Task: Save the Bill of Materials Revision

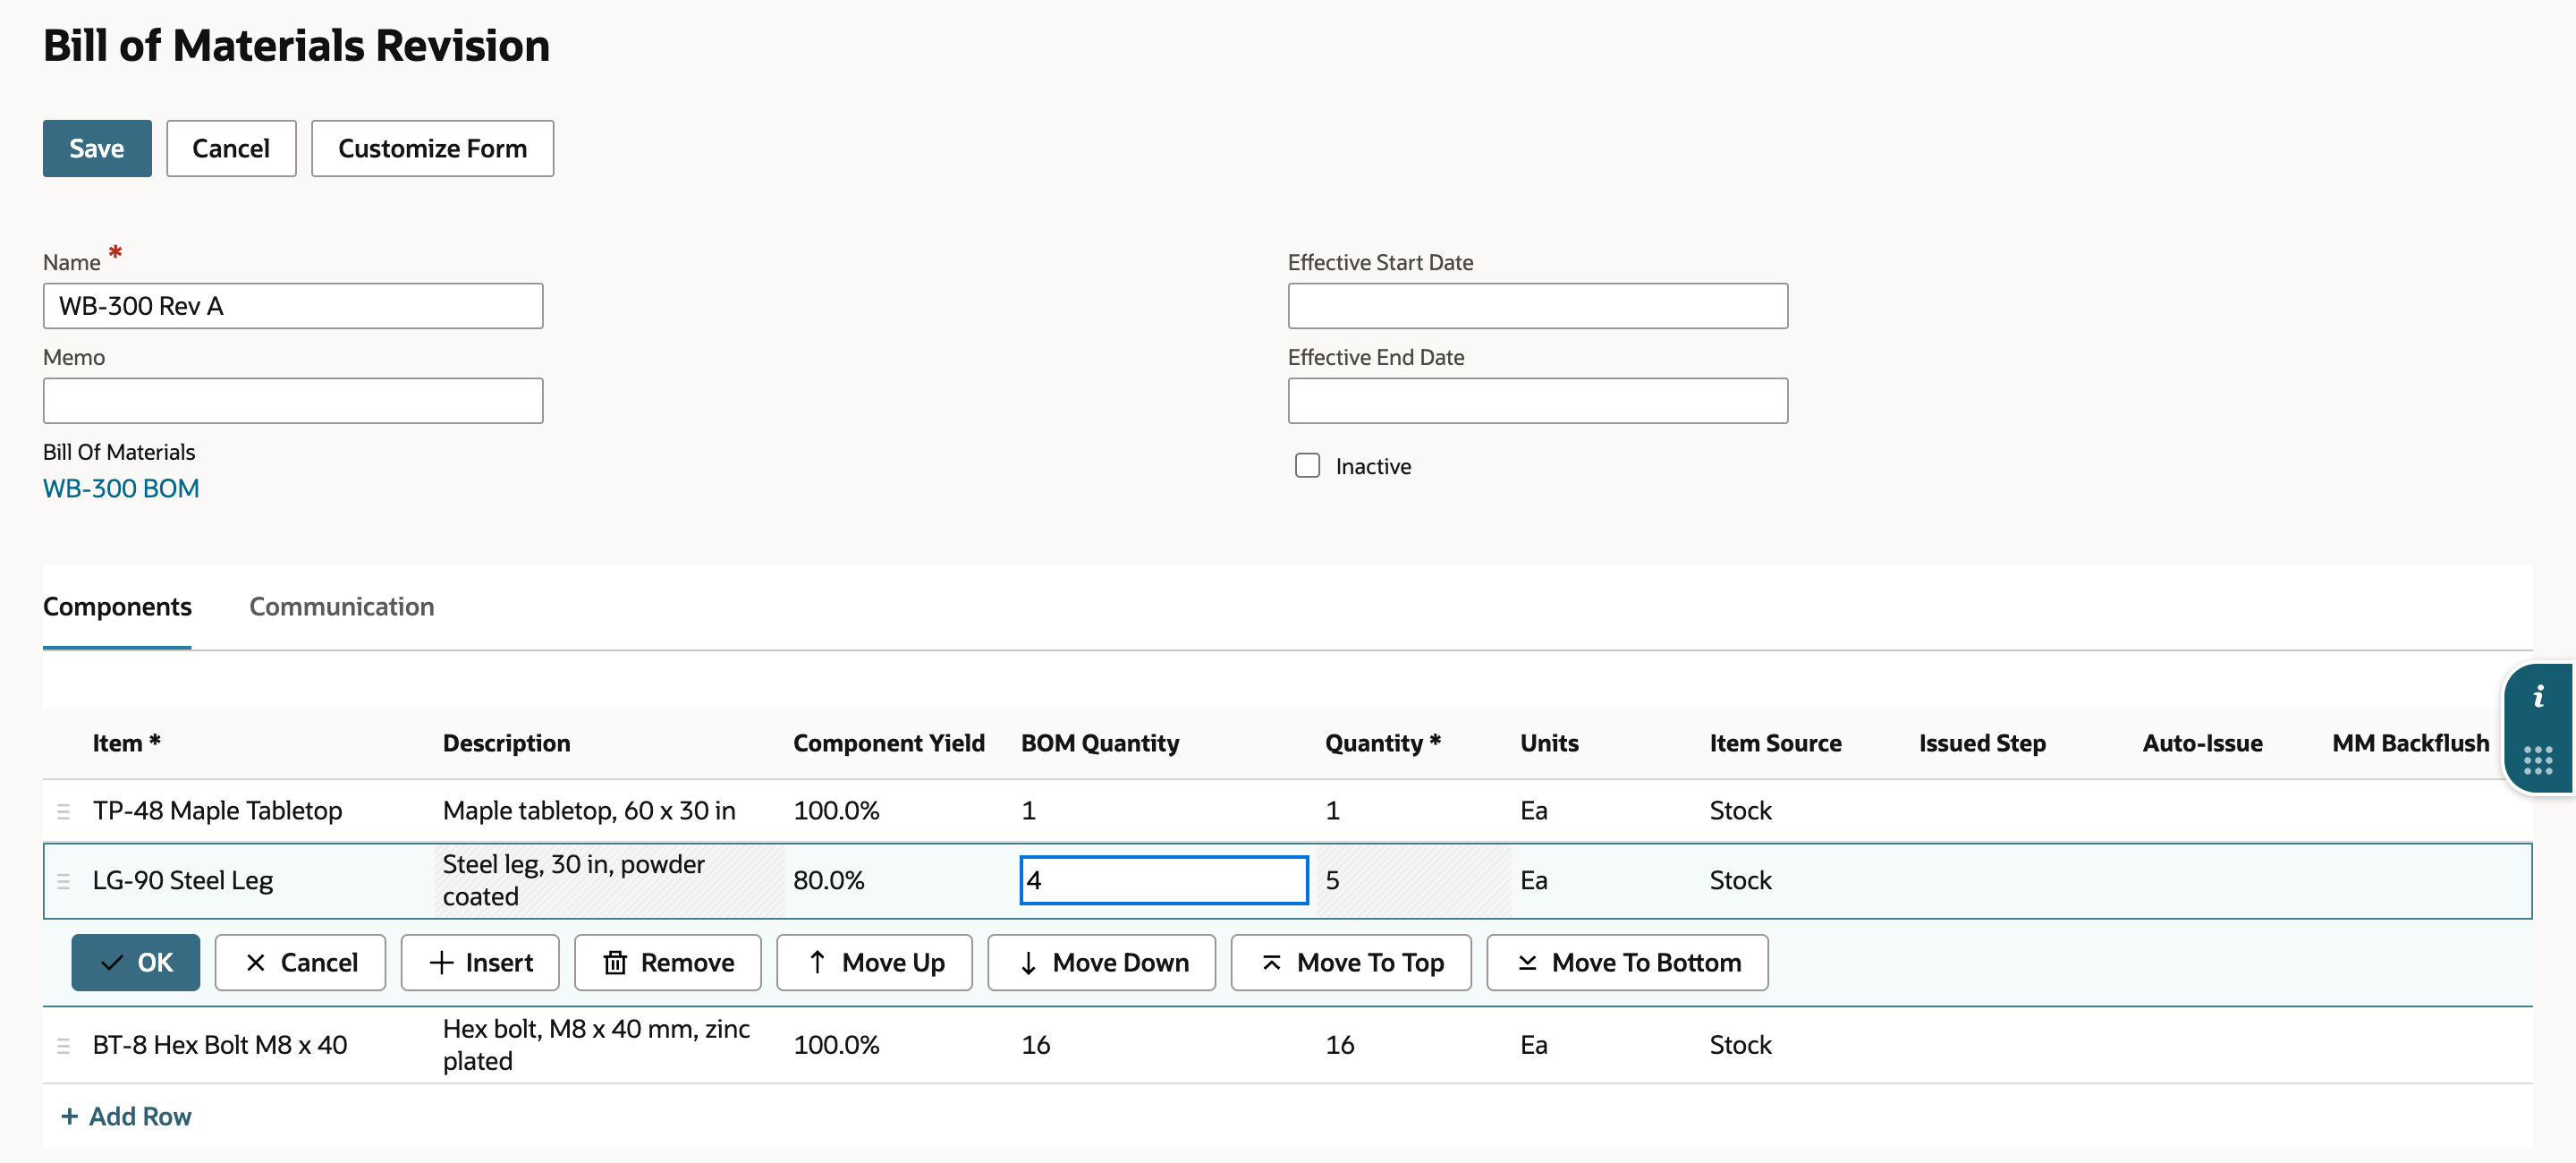Action: point(97,148)
